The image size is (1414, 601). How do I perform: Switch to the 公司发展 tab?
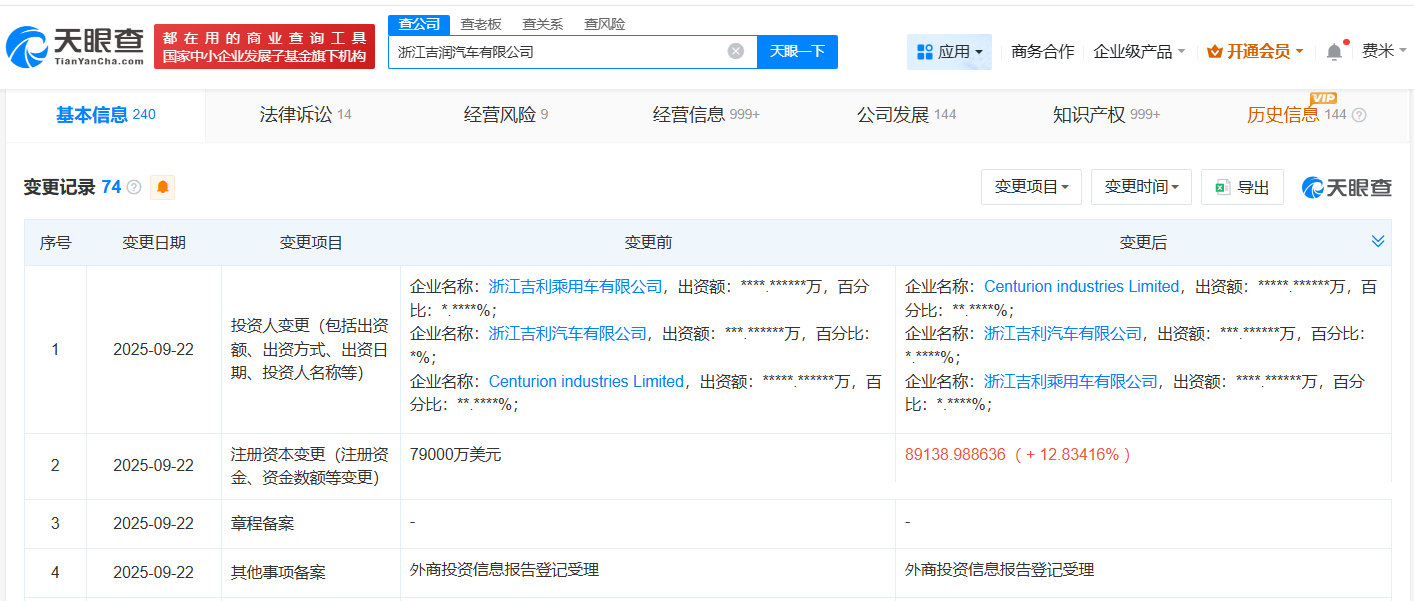tap(906, 115)
